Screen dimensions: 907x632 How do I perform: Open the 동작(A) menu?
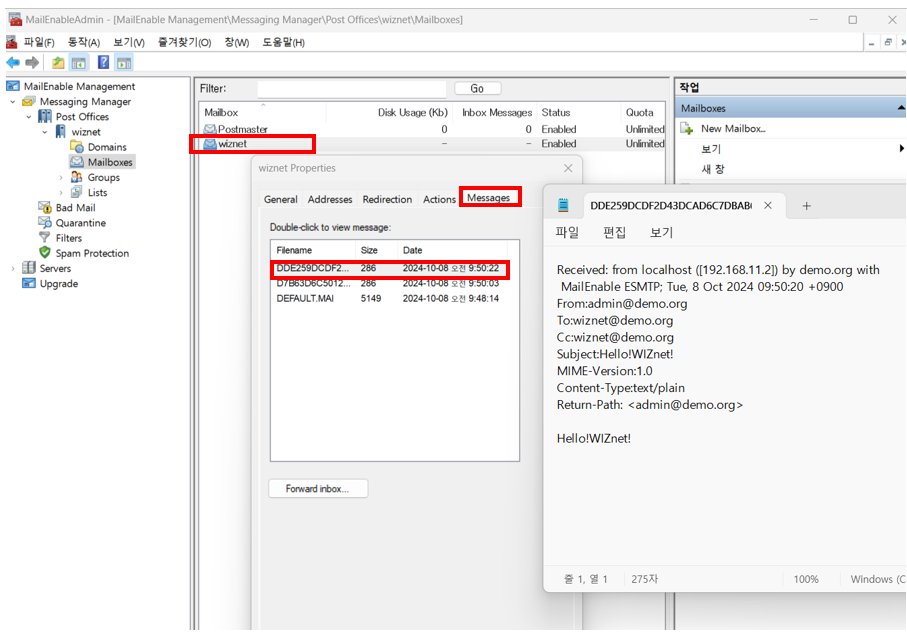coord(84,42)
